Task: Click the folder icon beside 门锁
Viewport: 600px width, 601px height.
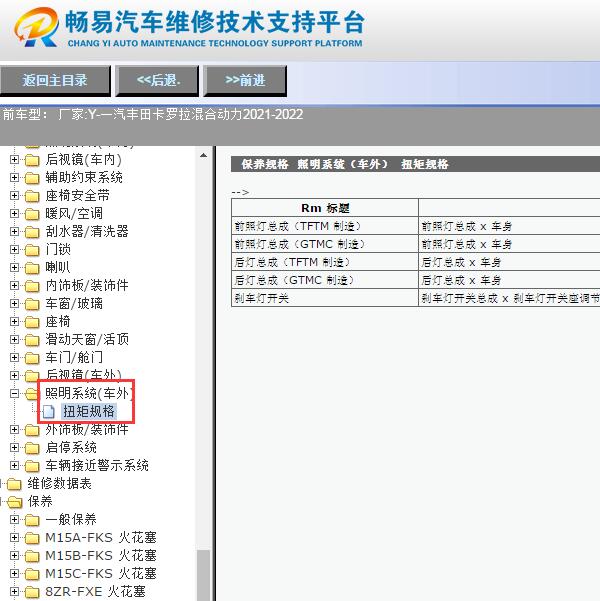Action: (32, 250)
